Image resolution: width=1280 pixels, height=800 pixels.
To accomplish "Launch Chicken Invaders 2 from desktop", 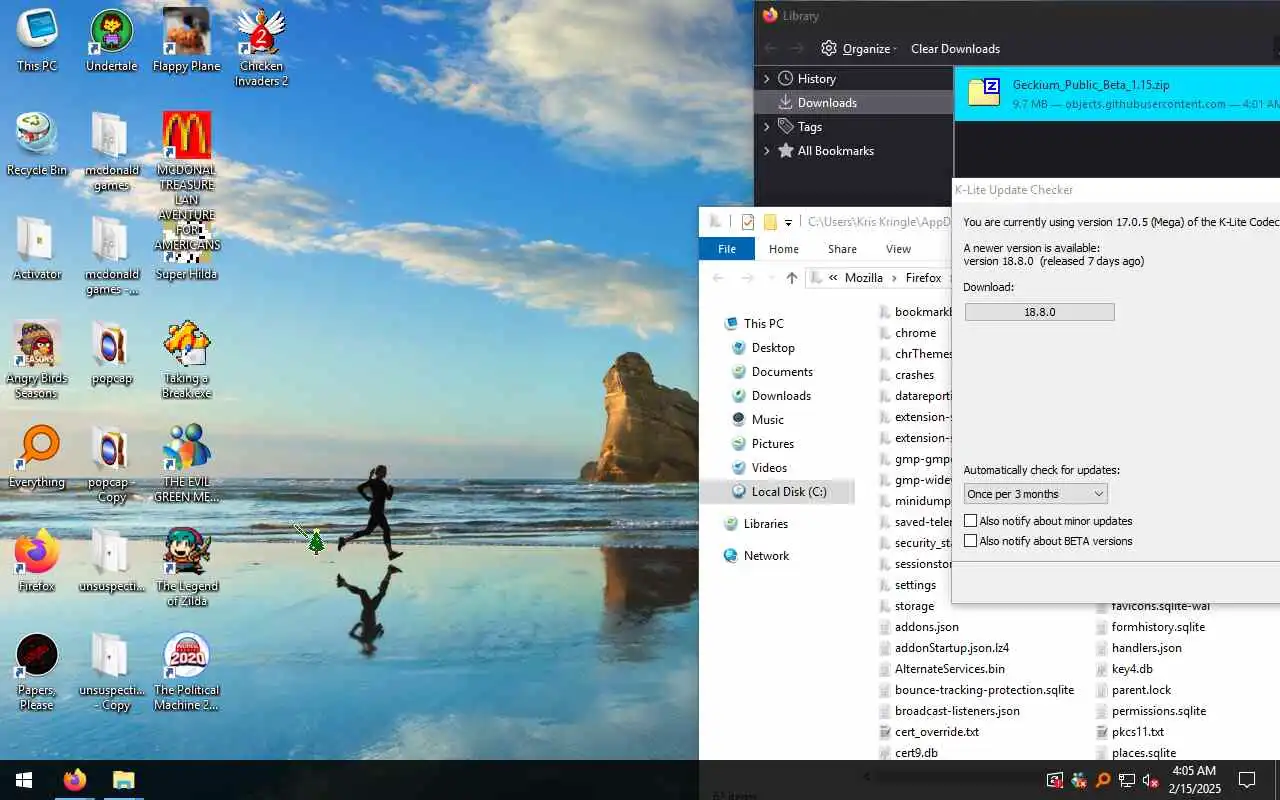I will (x=261, y=47).
